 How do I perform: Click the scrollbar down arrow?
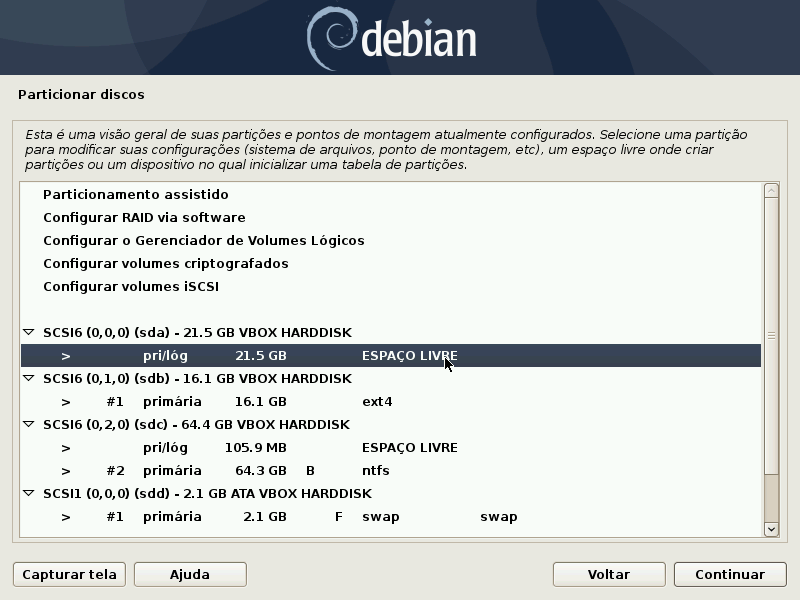pos(771,529)
